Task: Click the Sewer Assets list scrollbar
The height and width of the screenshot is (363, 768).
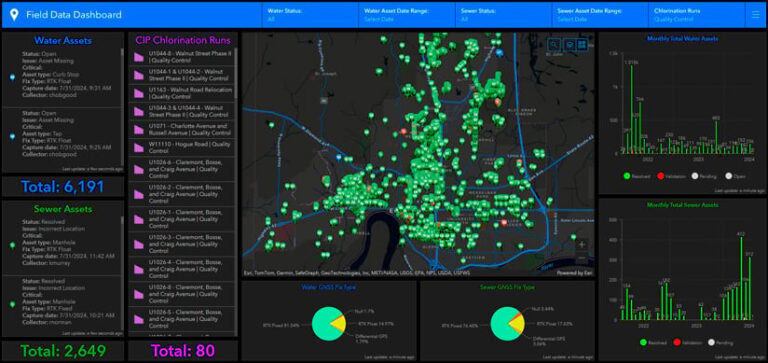Action: (122, 274)
